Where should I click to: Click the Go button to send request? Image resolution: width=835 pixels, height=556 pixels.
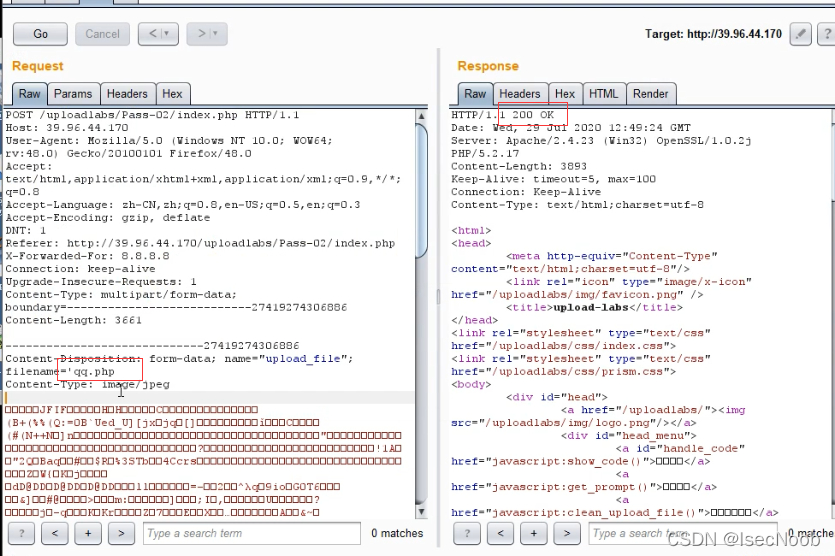point(40,34)
